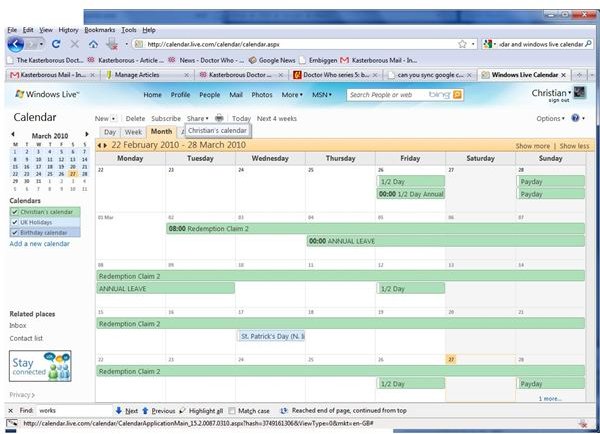The image size is (600, 434).
Task: Reload the page with the refresh icon
Action: [56, 44]
